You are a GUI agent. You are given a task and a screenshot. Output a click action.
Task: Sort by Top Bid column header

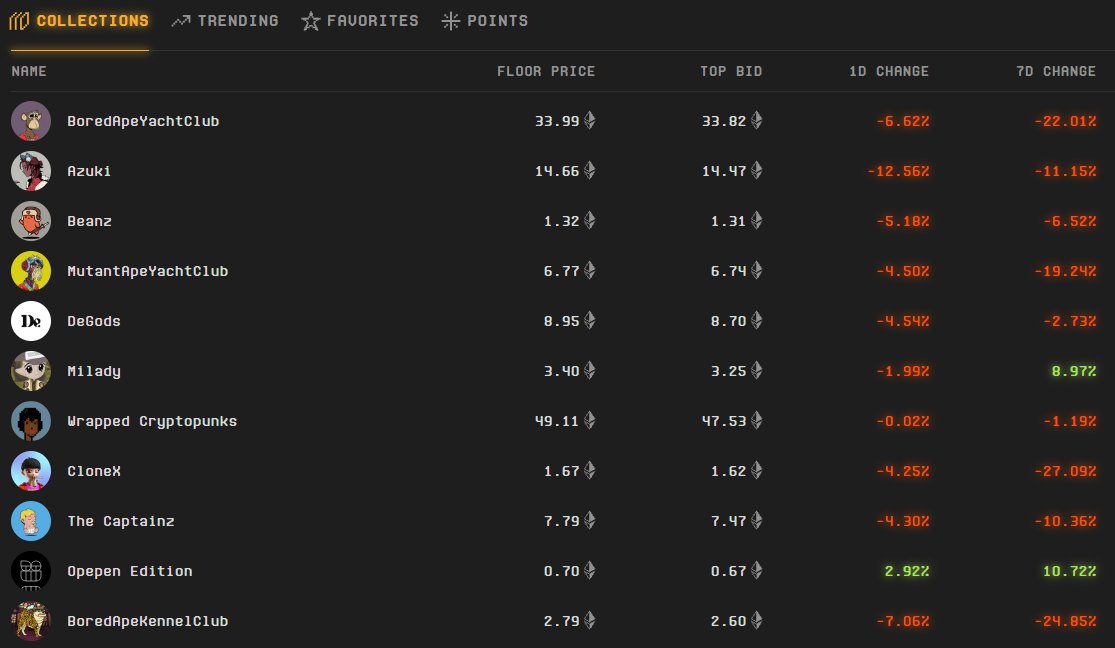[730, 71]
